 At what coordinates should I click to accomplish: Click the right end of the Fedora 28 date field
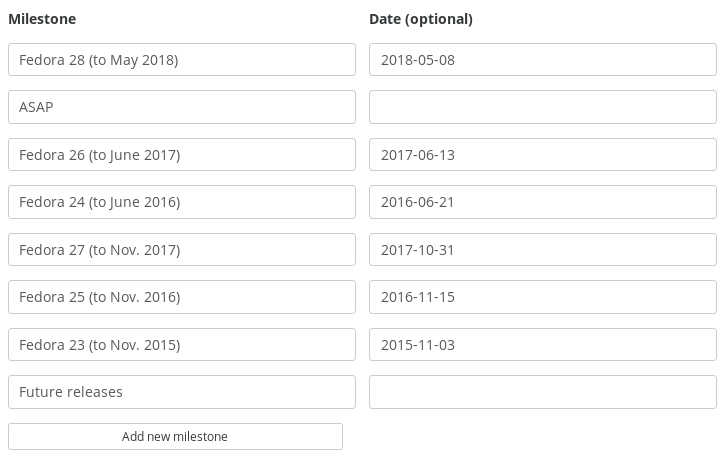(x=706, y=60)
